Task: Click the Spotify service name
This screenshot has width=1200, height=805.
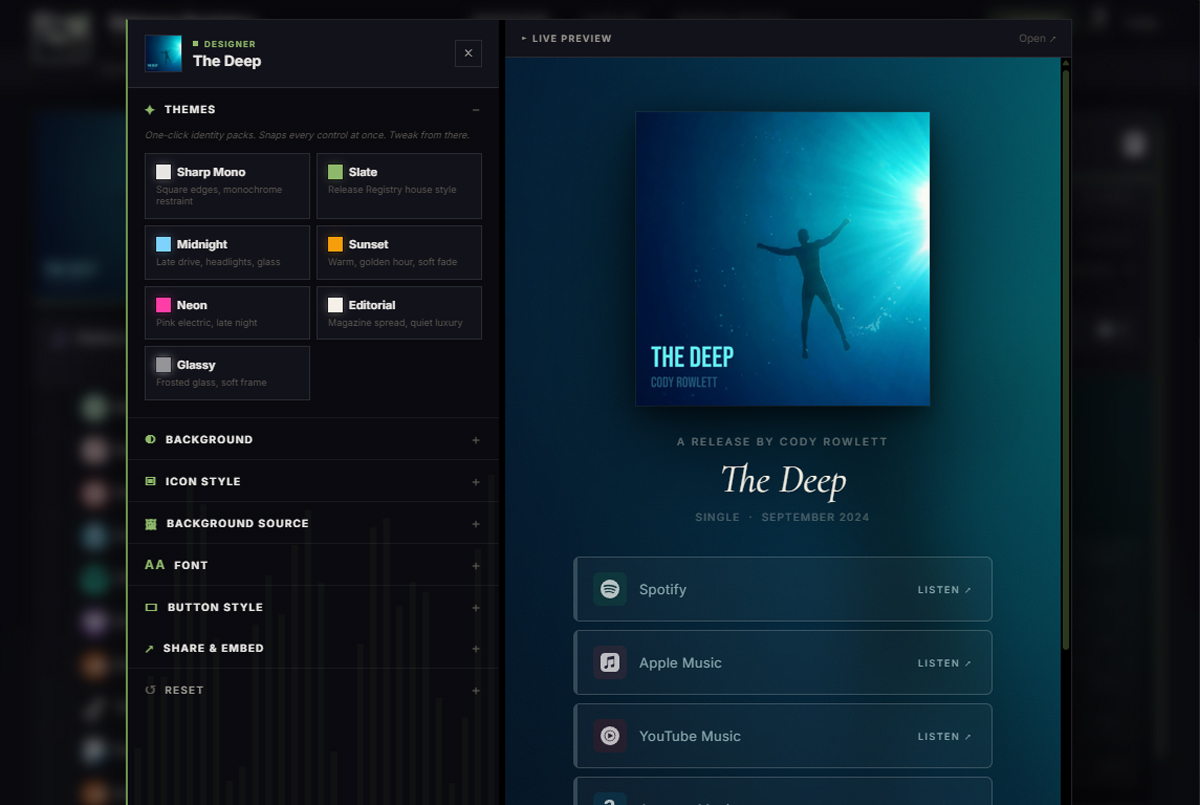Action: pos(663,590)
